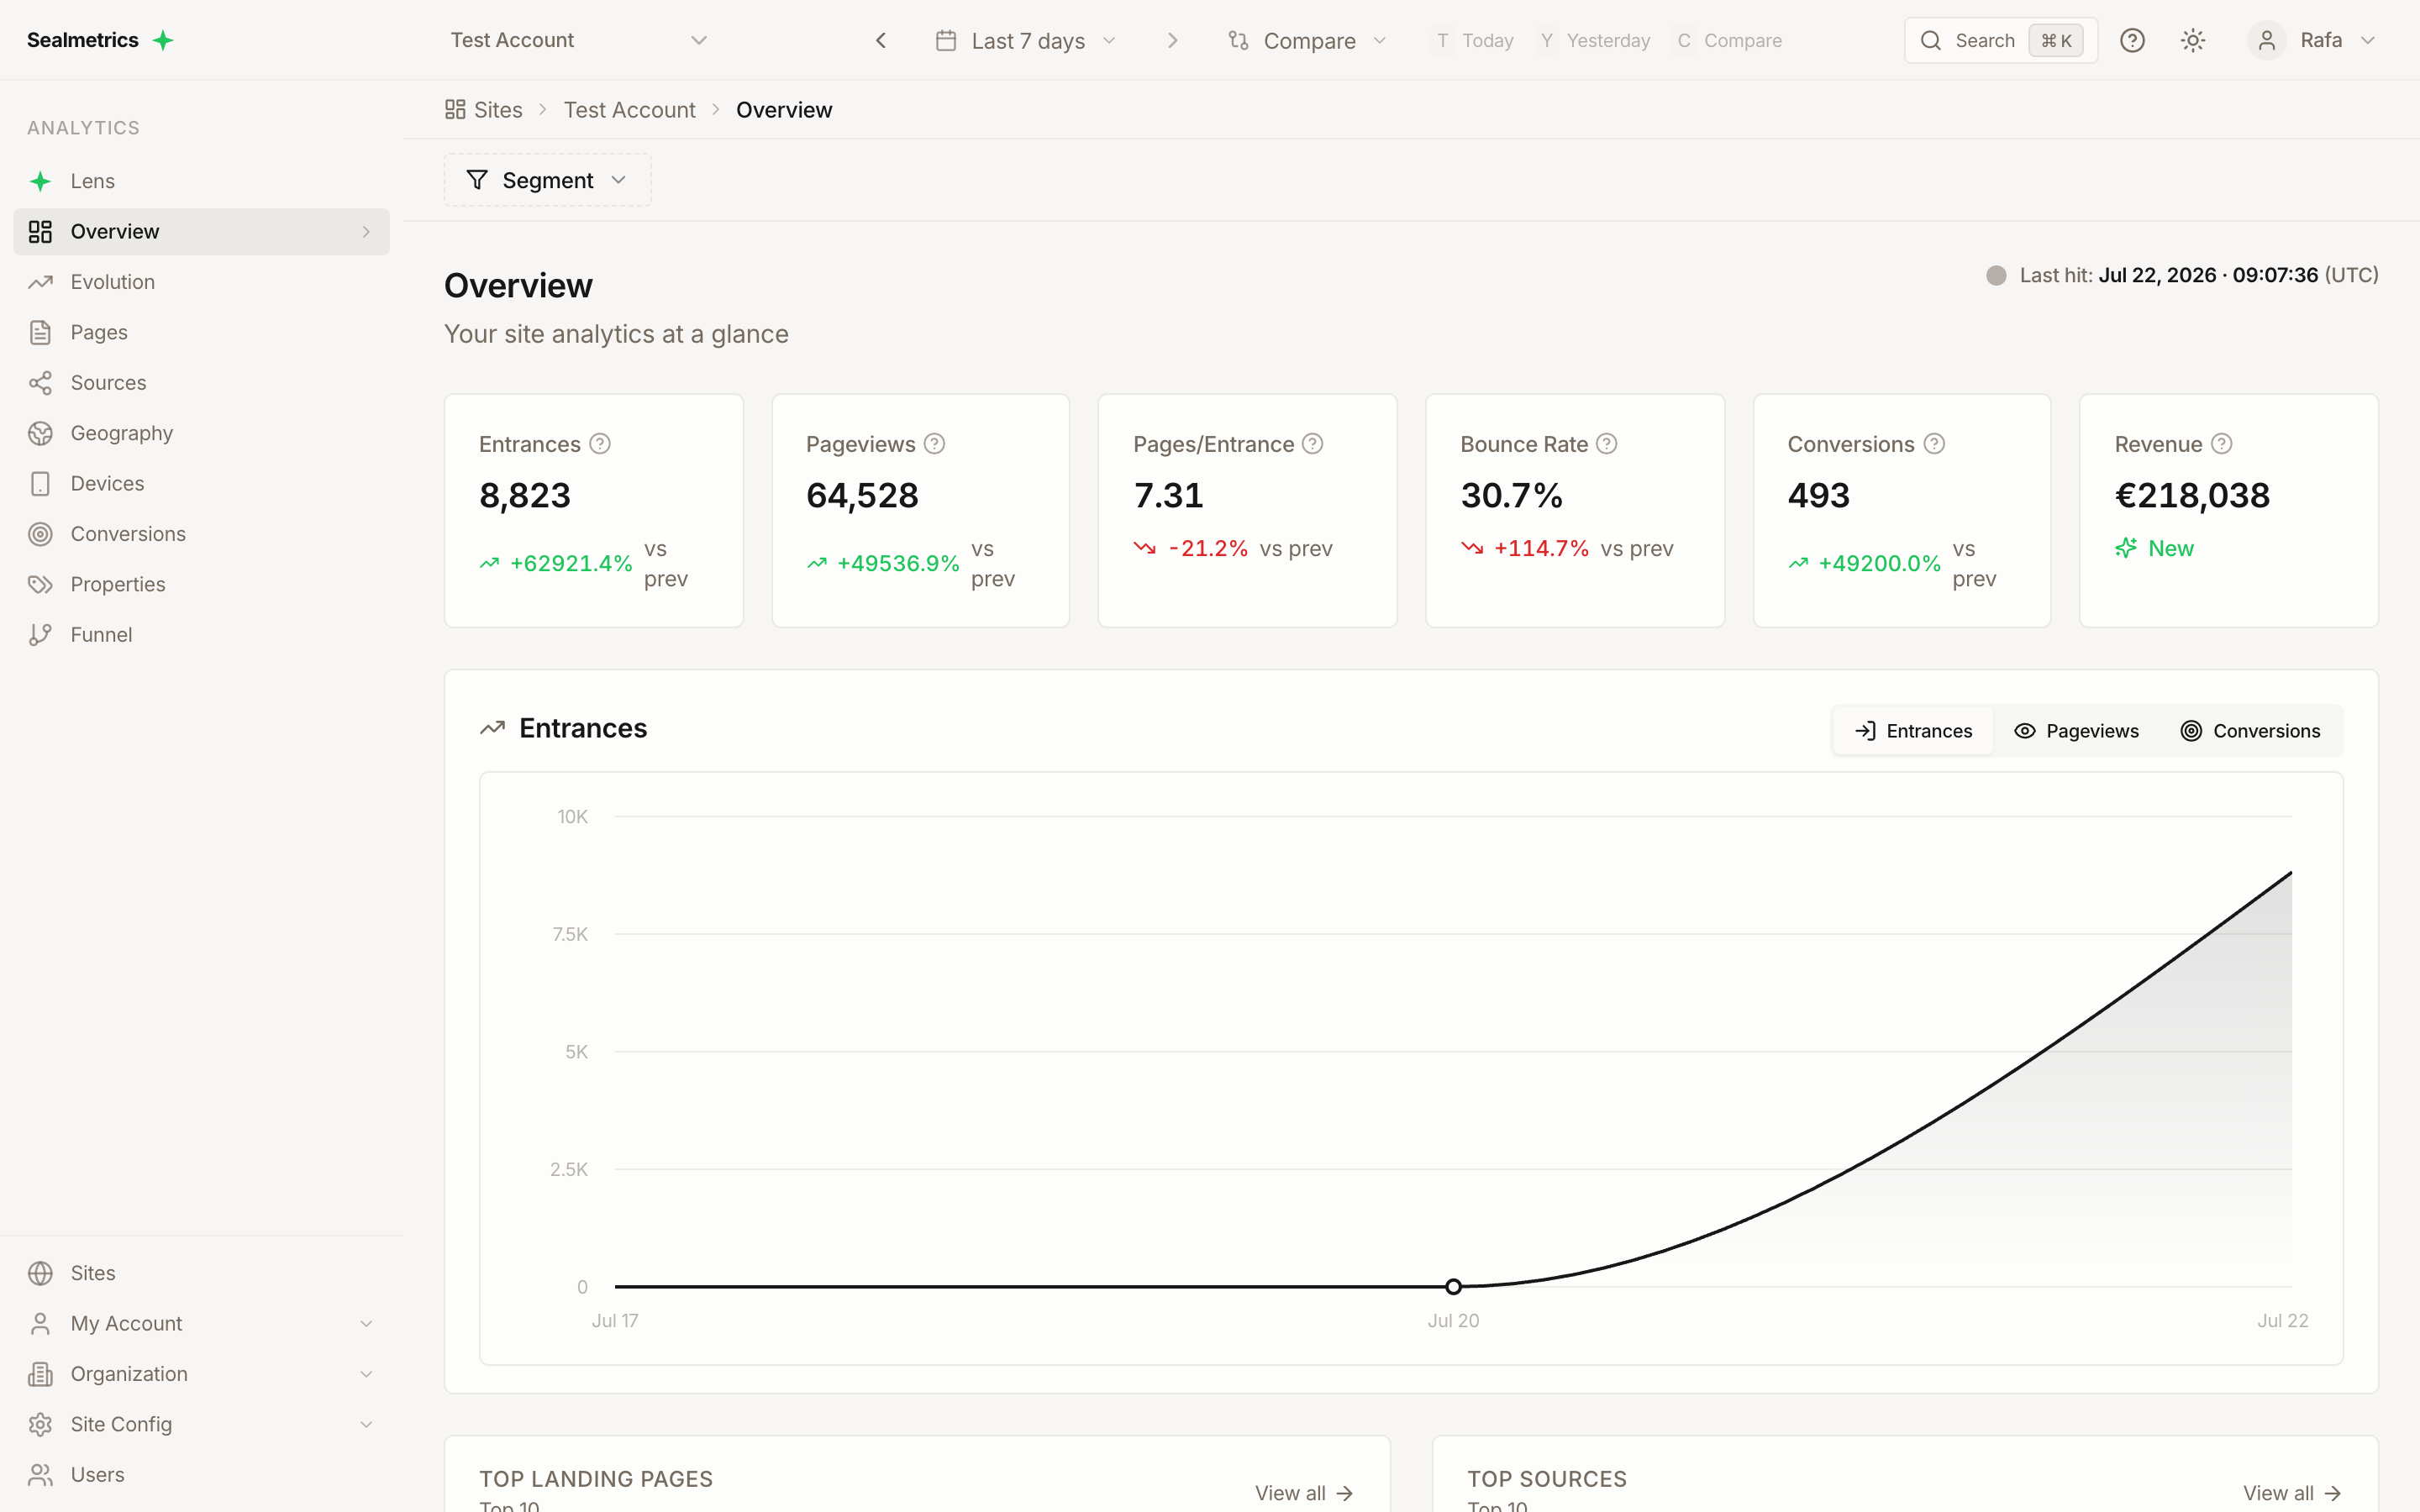The height and width of the screenshot is (1512, 2420).
Task: Click the Revenue card
Action: point(2228,510)
